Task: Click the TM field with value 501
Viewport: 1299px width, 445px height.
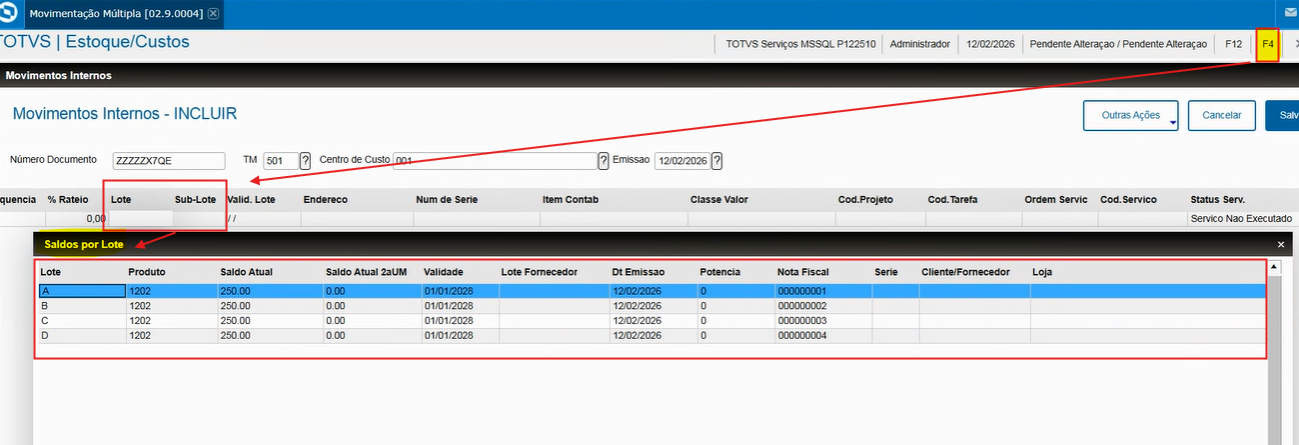Action: (x=280, y=161)
